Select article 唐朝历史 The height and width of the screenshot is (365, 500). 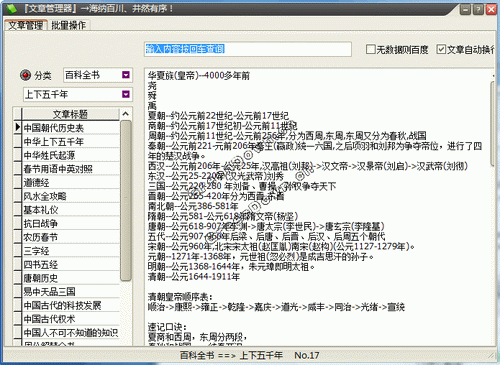(x=70, y=278)
